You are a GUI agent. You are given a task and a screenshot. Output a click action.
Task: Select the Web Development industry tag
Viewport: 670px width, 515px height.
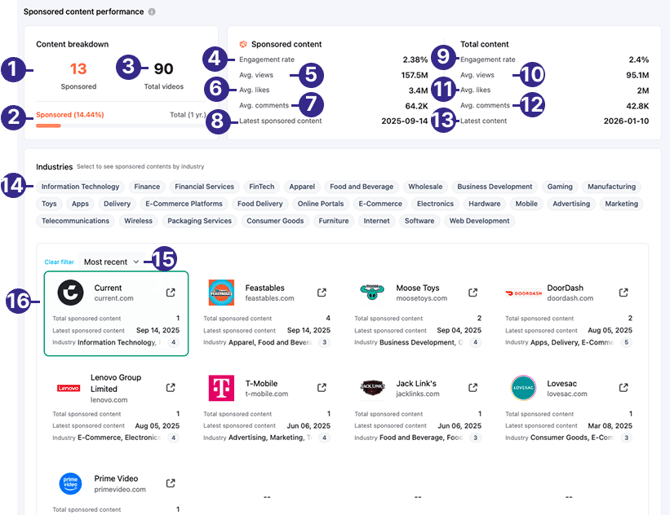click(479, 221)
